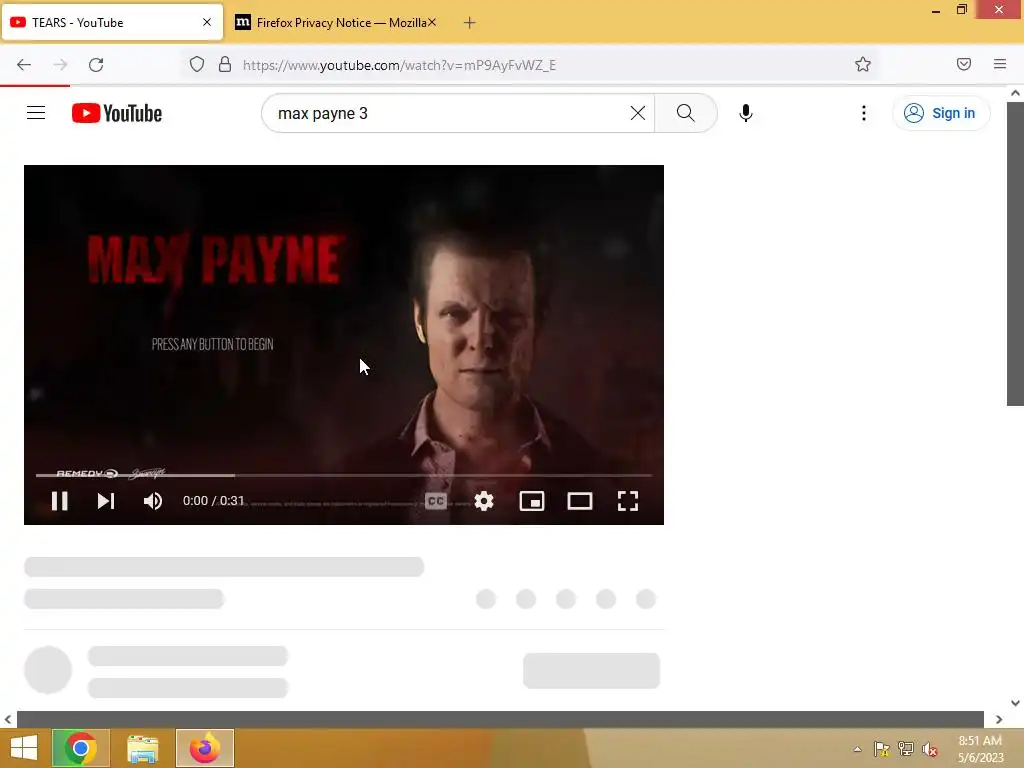1024x768 pixels.
Task: Switch to theater mode
Action: 580,501
